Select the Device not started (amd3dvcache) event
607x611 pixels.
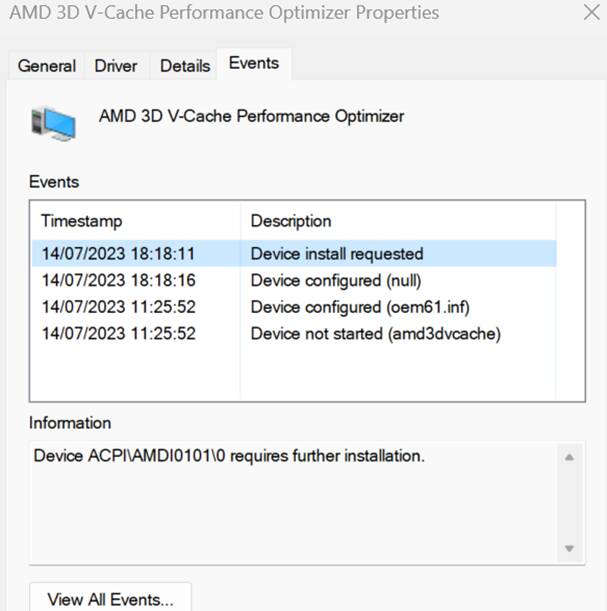click(x=375, y=333)
